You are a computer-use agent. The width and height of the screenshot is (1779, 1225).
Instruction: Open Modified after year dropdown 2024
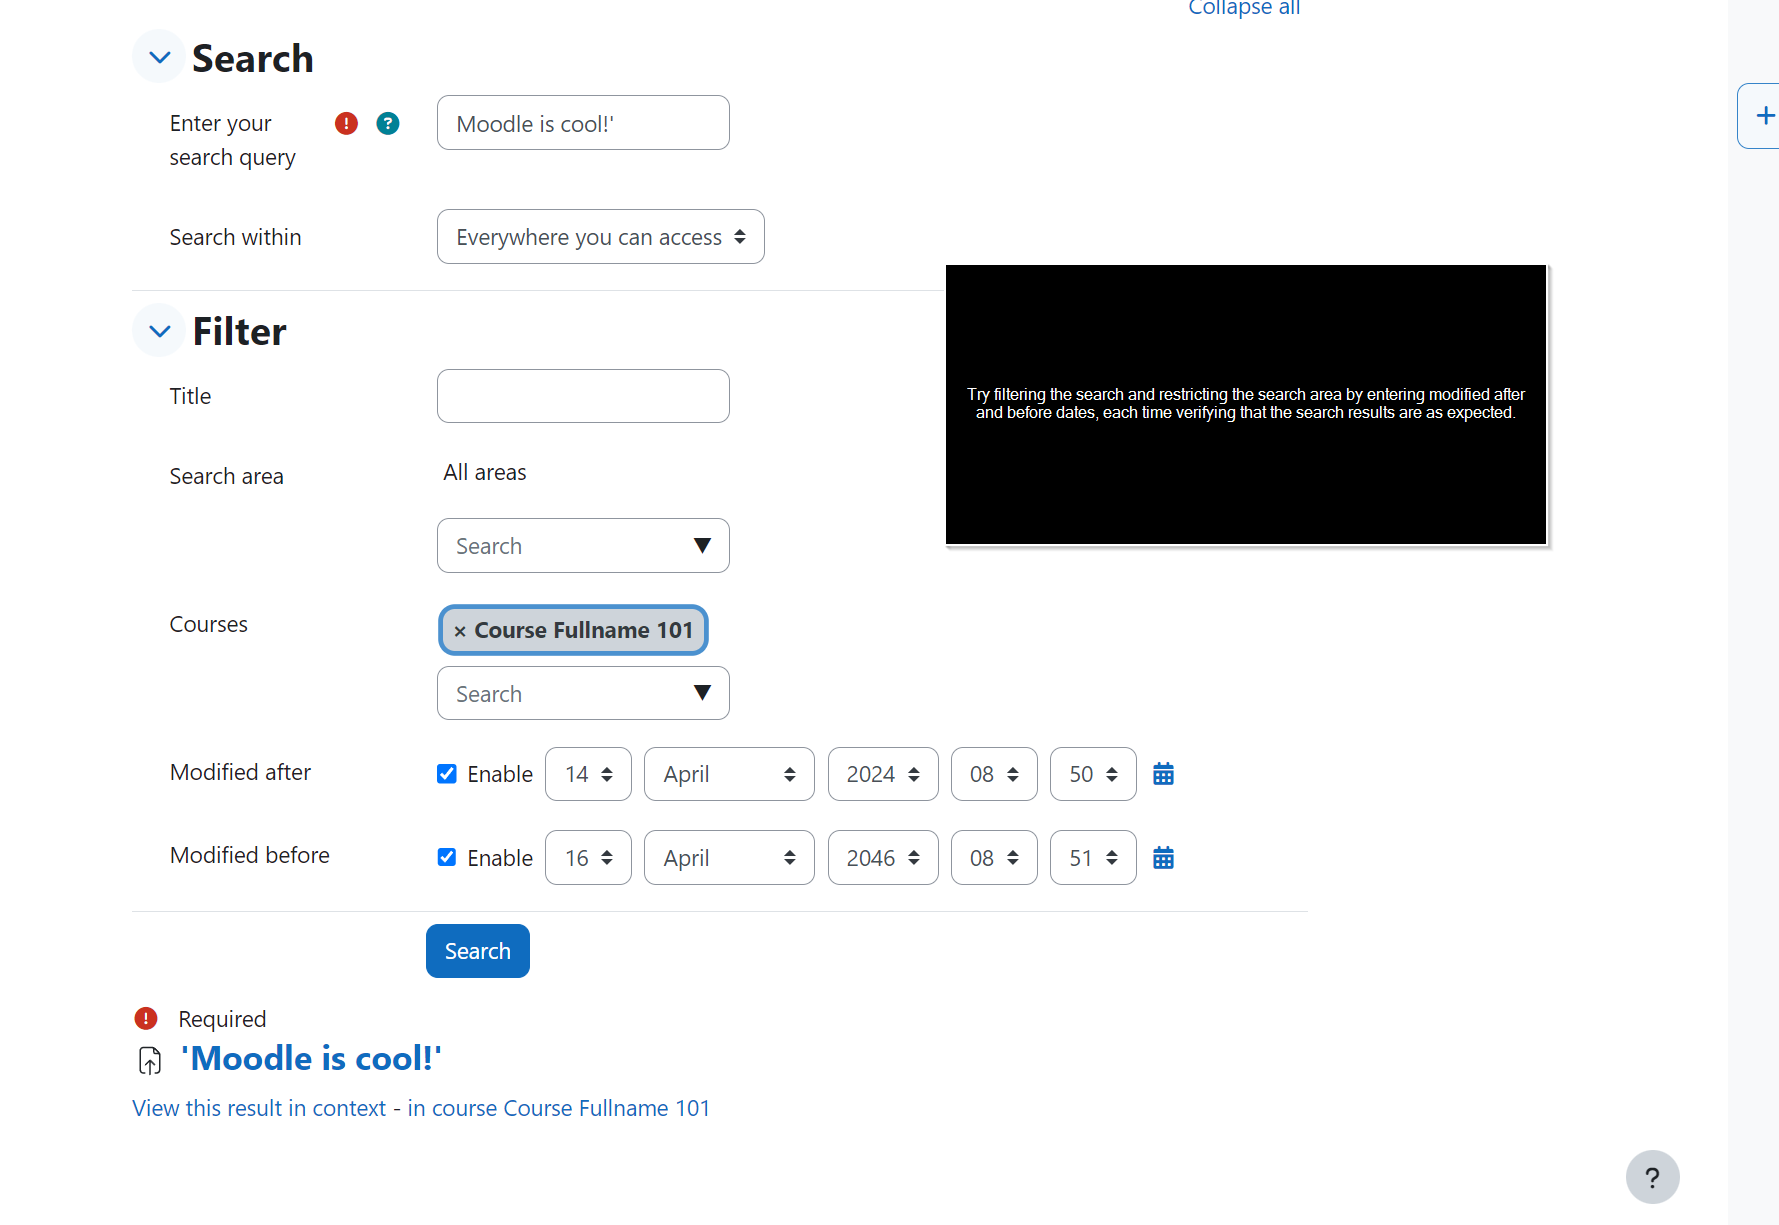point(883,774)
